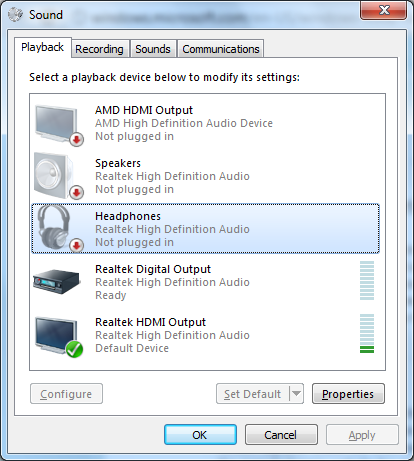Click the AMD HDMI Output monitor icon
Image resolution: width=414 pixels, height=461 pixels.
tap(59, 125)
